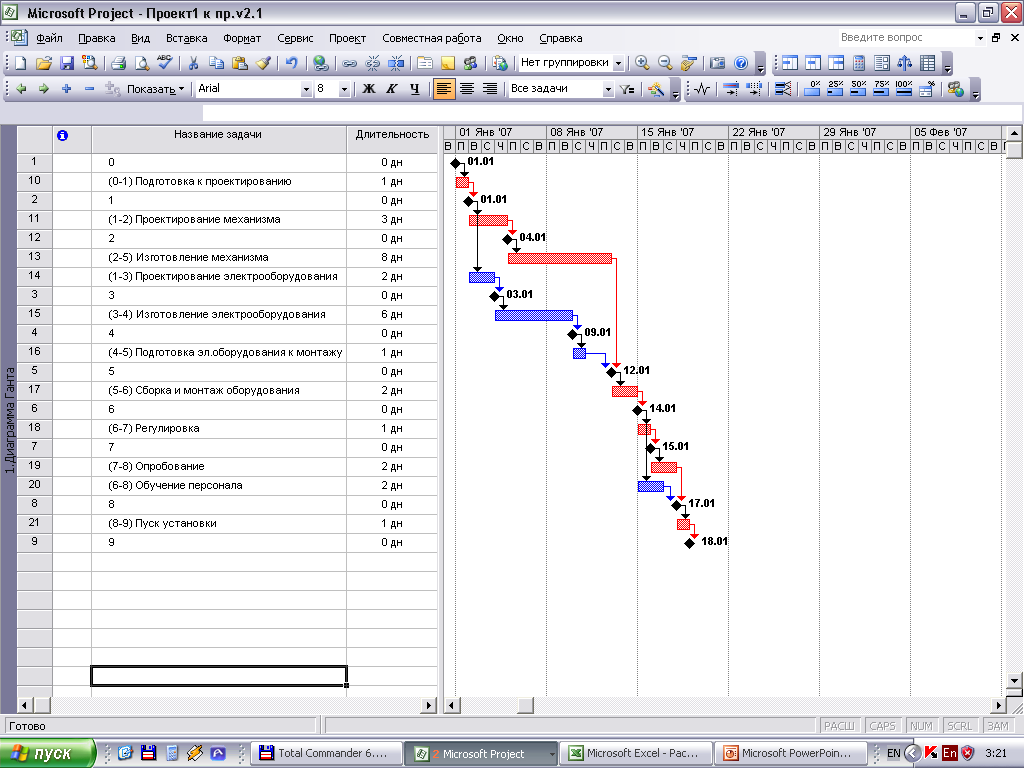Link tasks with chain icon

(x=349, y=63)
